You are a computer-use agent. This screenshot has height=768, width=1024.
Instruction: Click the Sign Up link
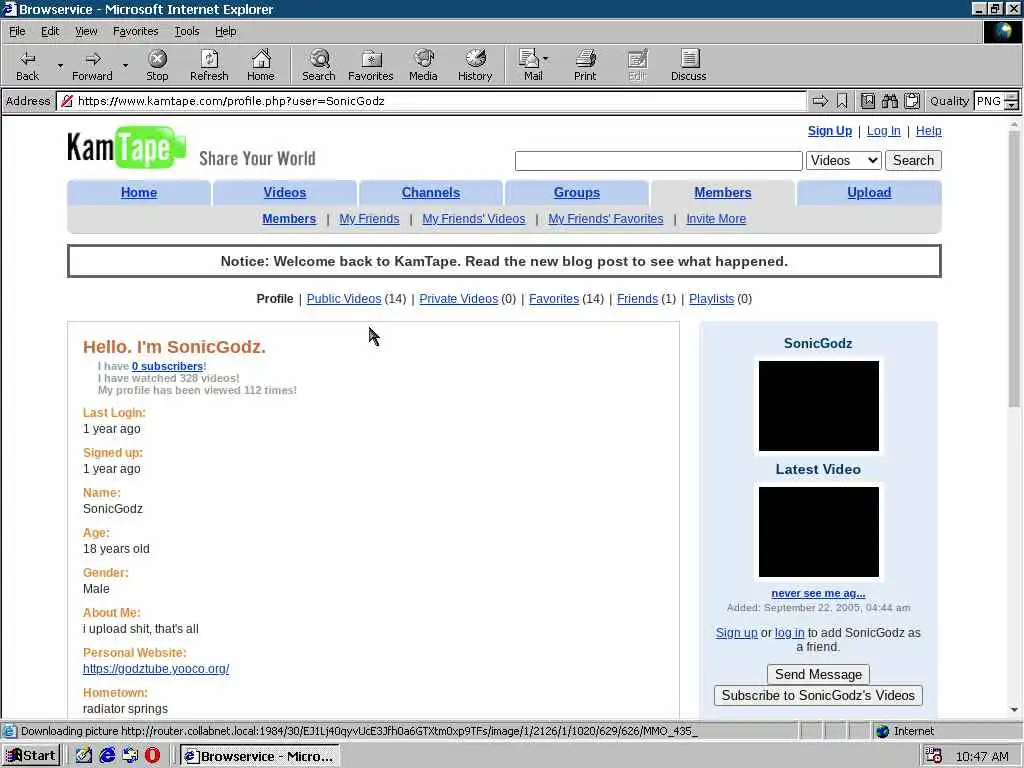[829, 131]
